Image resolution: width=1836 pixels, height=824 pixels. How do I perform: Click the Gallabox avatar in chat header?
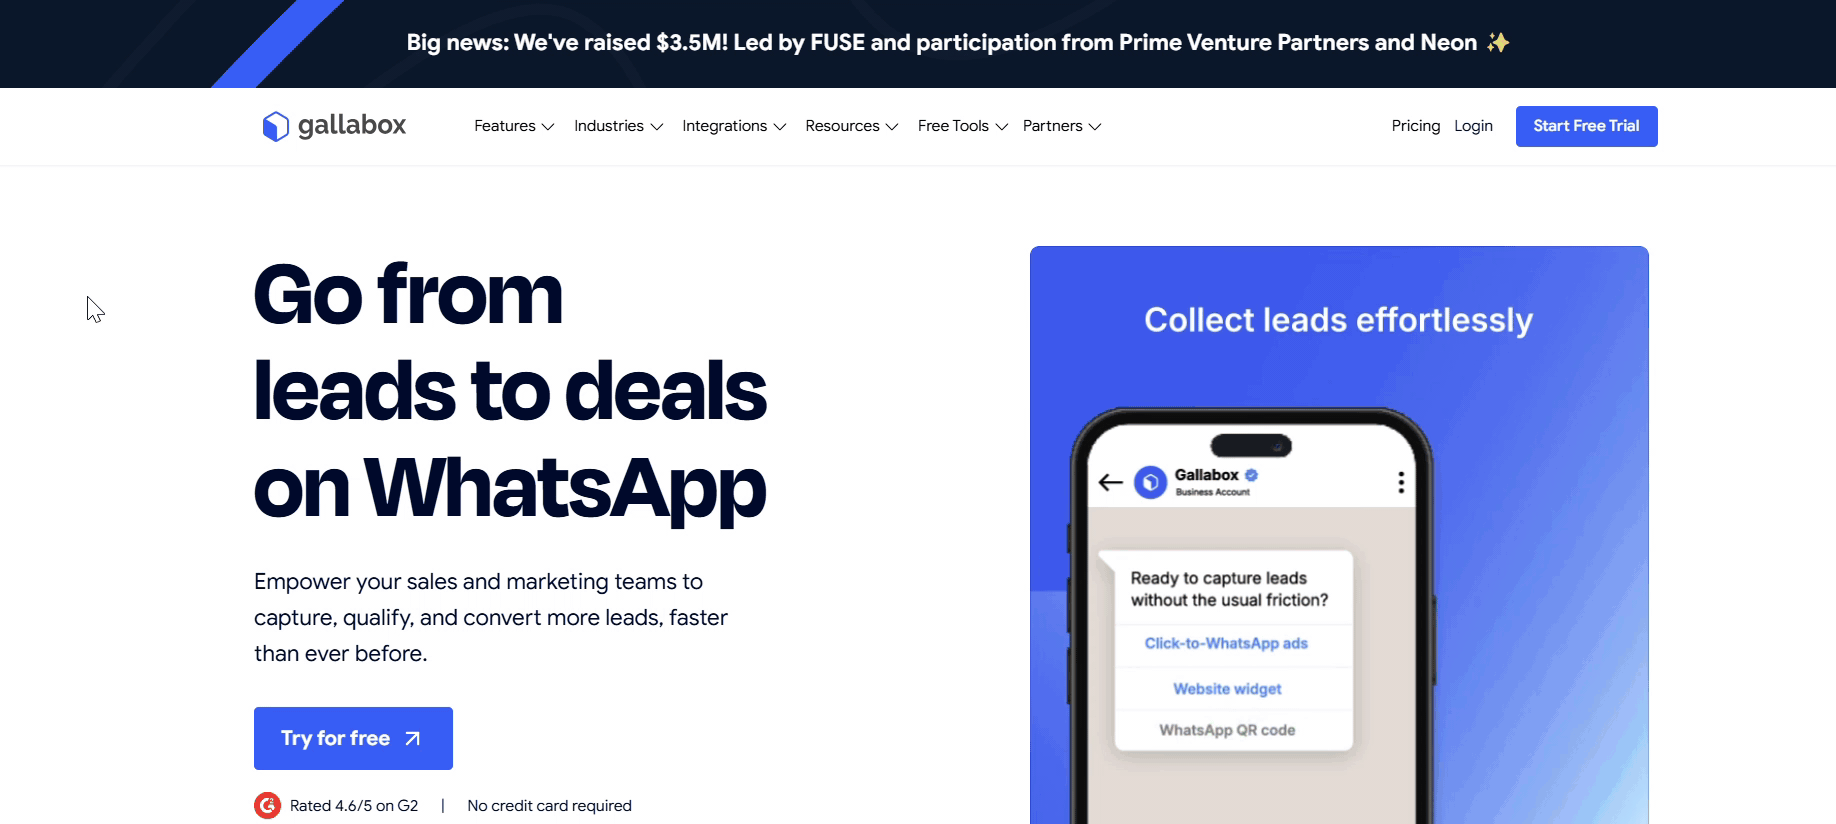pos(1151,483)
